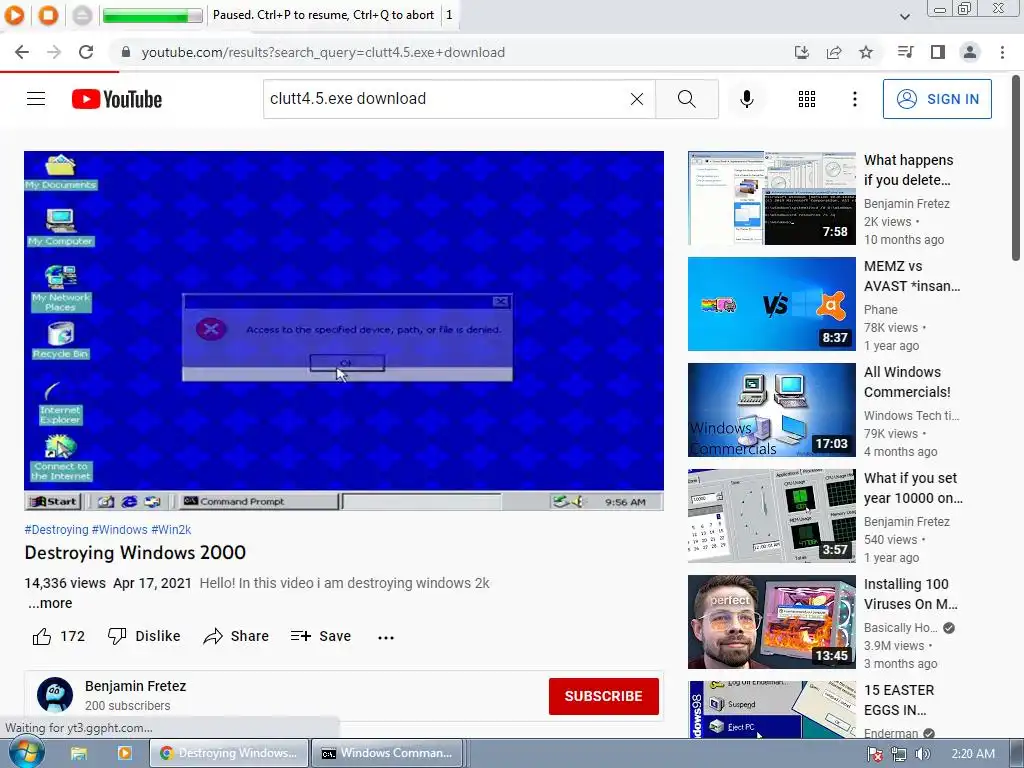Click the padlock site info icon

click(126, 52)
